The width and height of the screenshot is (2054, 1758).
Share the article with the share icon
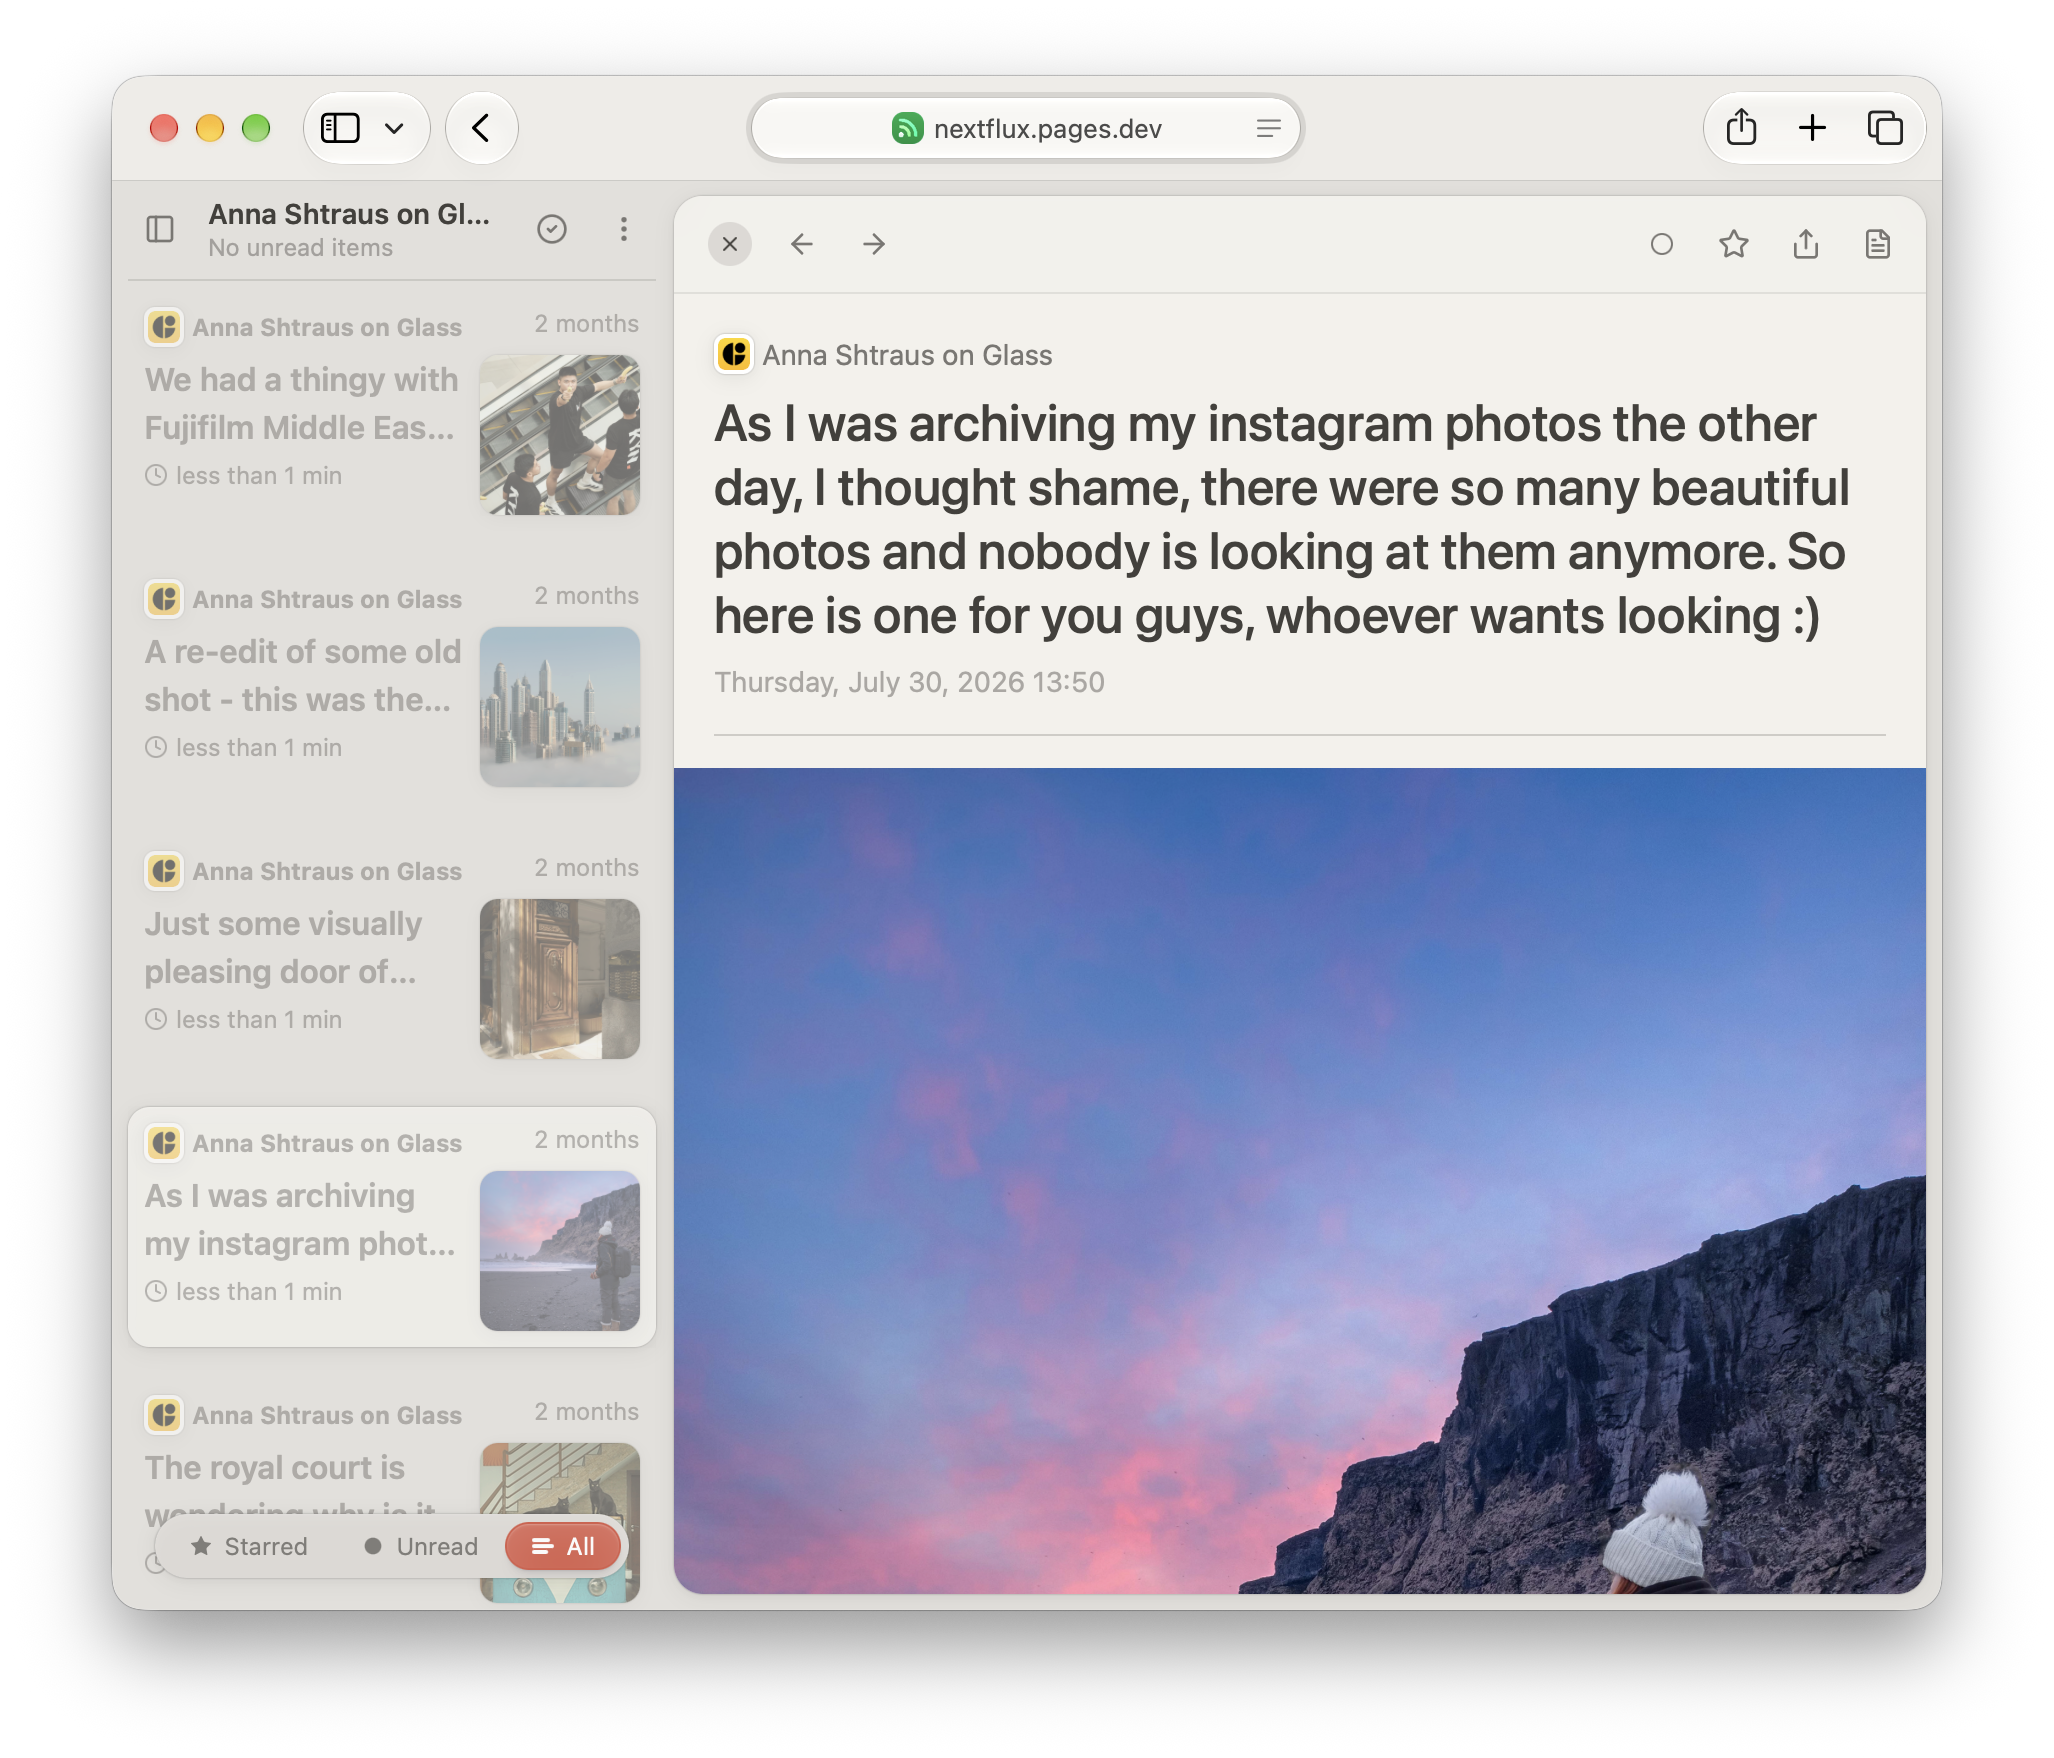tap(1806, 244)
